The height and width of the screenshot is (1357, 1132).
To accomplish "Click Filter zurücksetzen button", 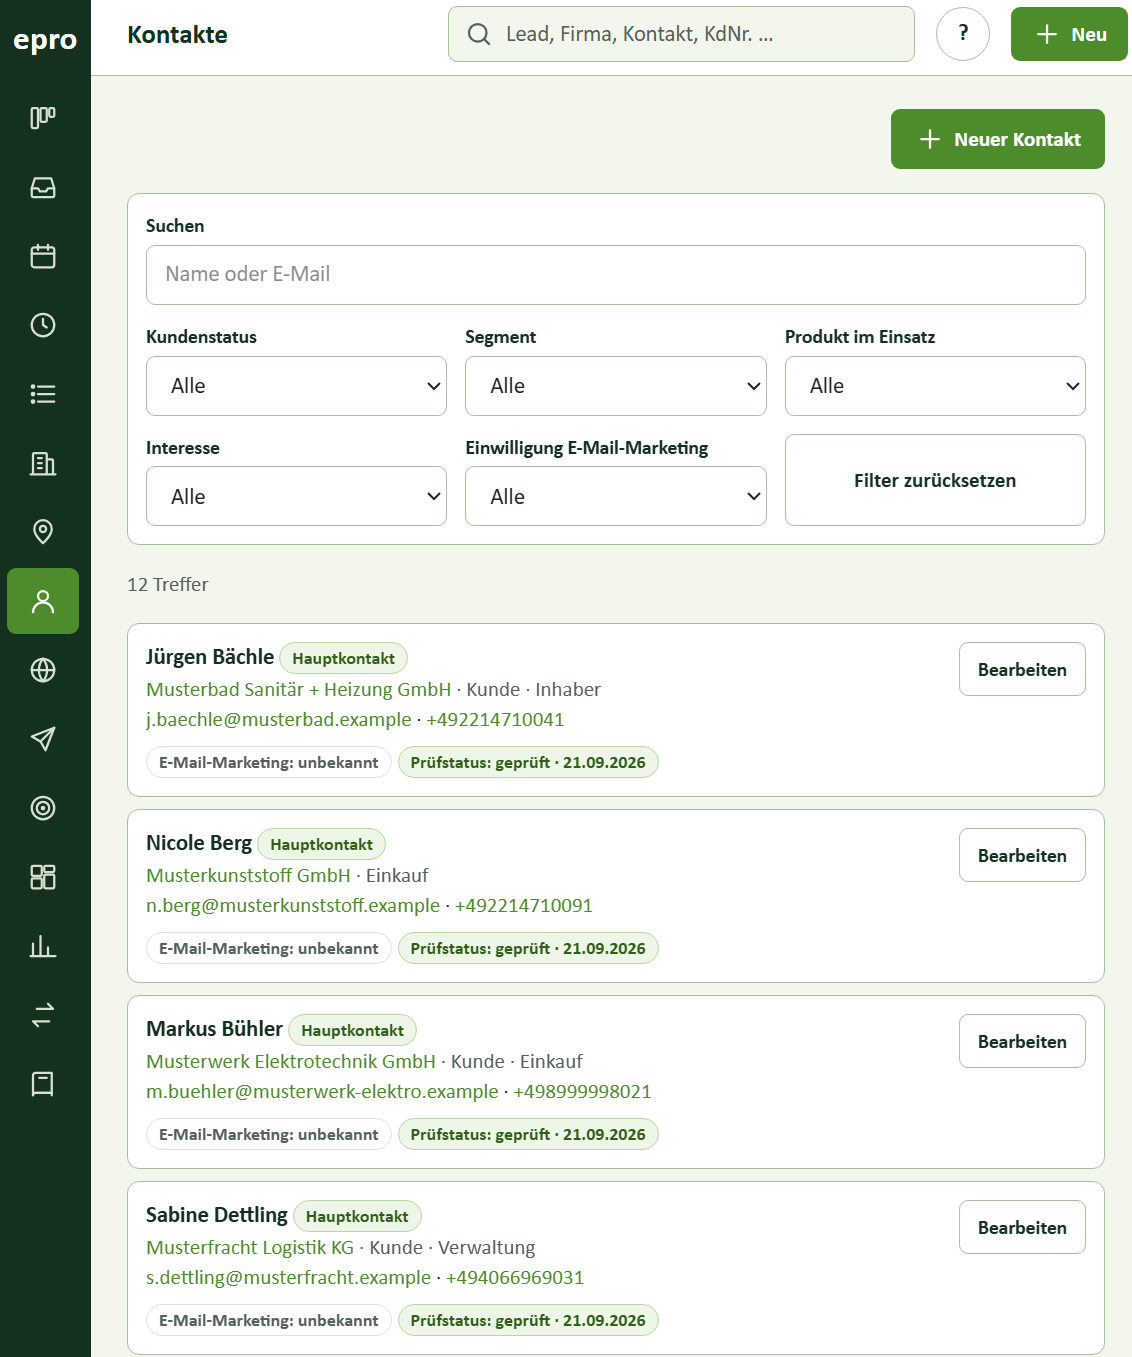I will click(x=935, y=480).
